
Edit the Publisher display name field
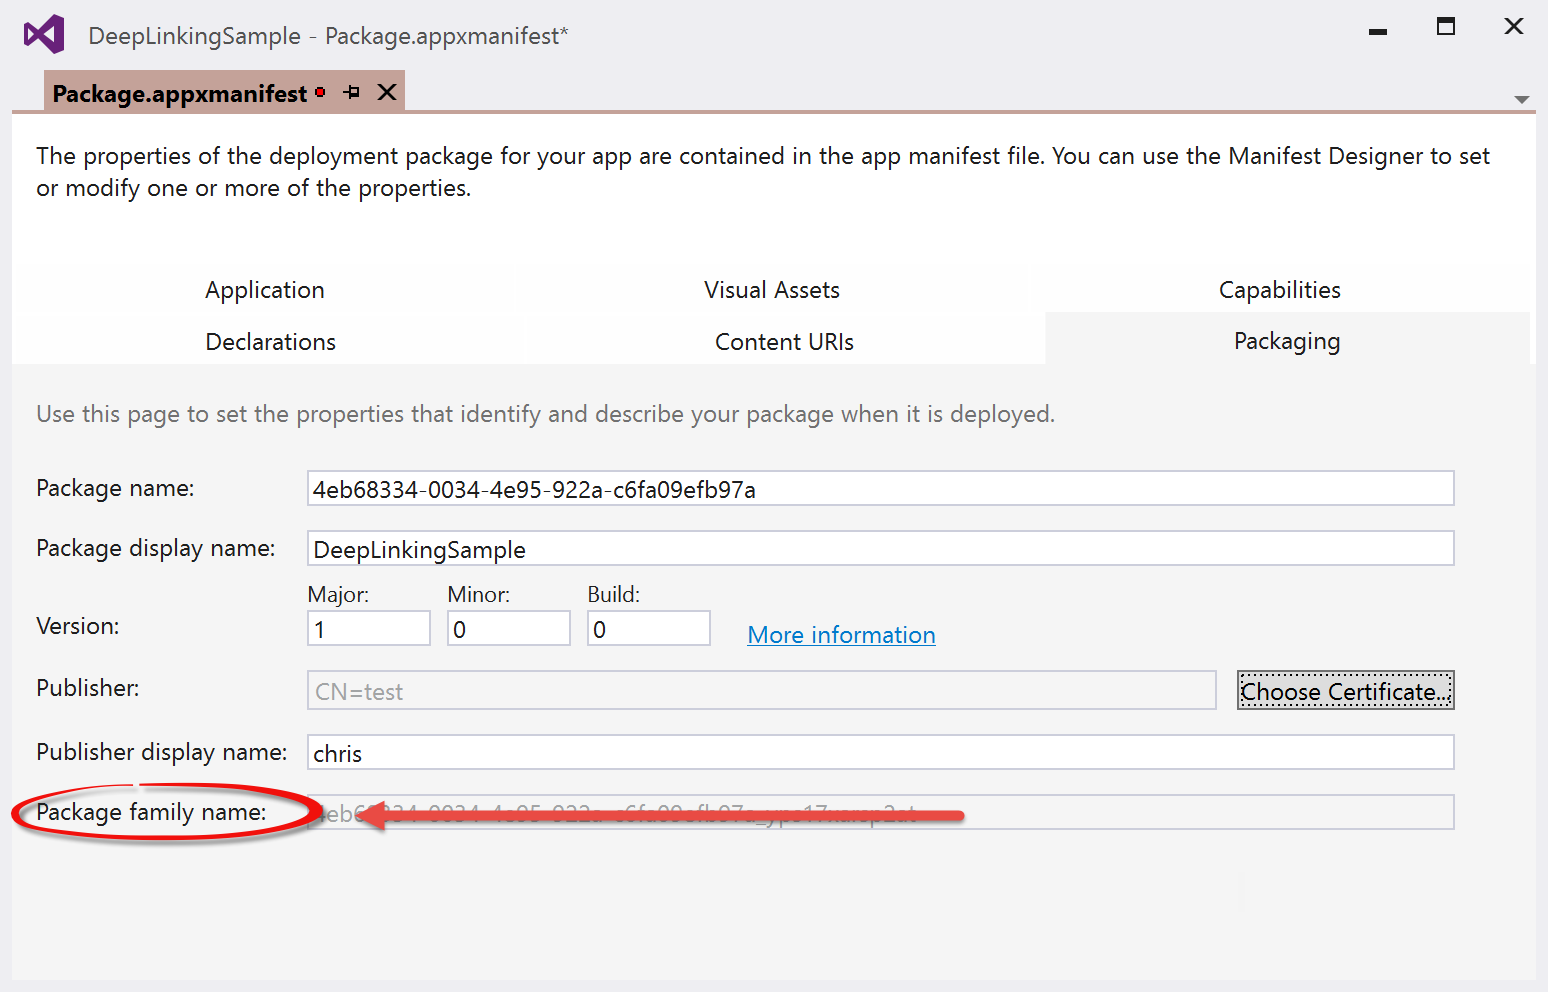[x=880, y=753]
